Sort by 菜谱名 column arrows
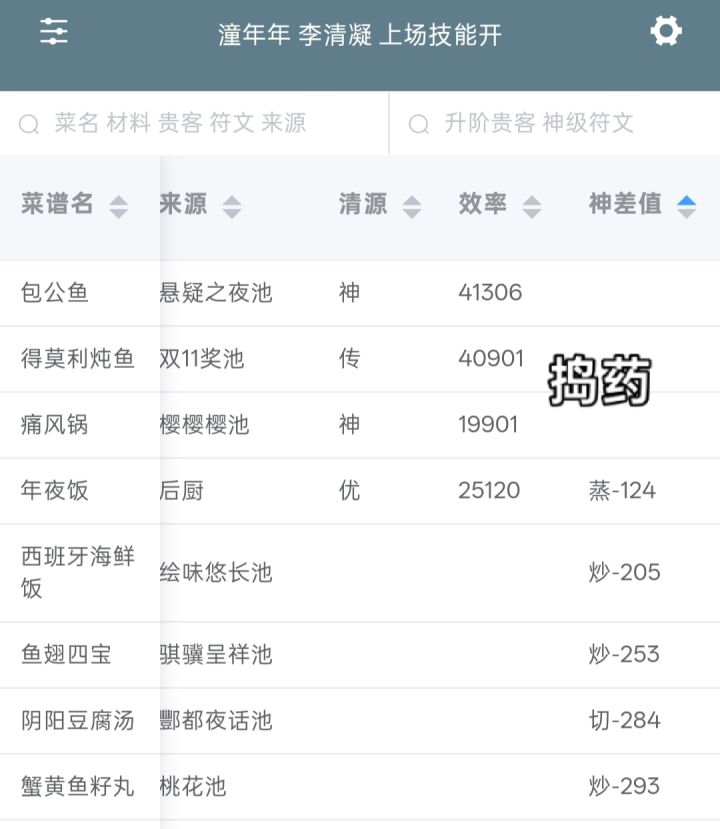 (x=118, y=206)
